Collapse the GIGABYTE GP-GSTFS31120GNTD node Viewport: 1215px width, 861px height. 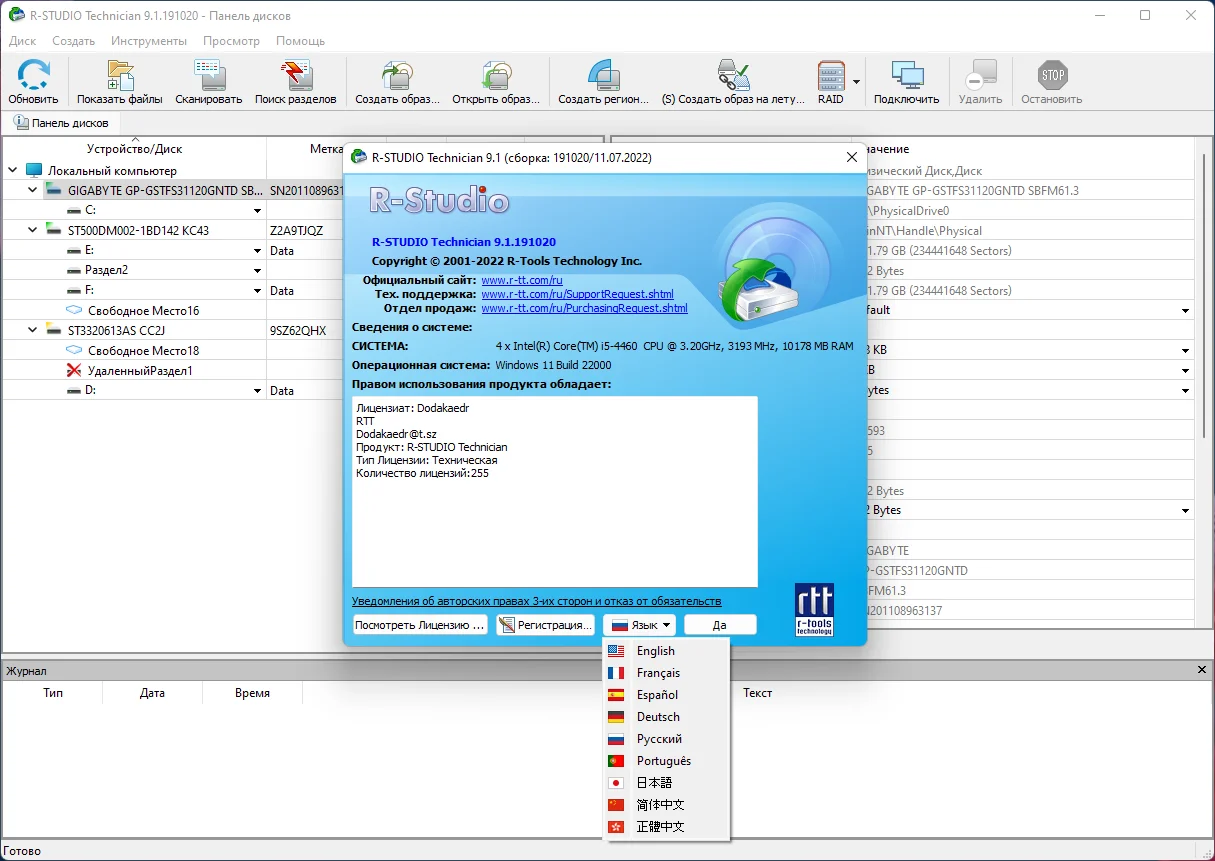coord(32,190)
